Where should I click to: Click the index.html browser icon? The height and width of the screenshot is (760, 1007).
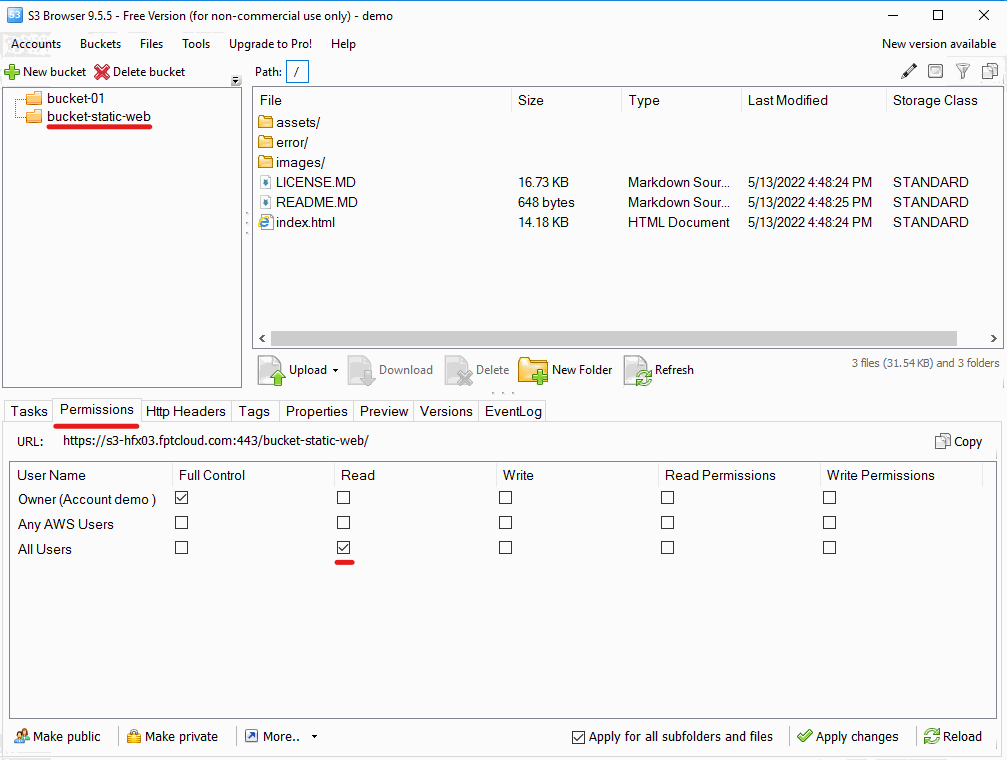coord(265,222)
